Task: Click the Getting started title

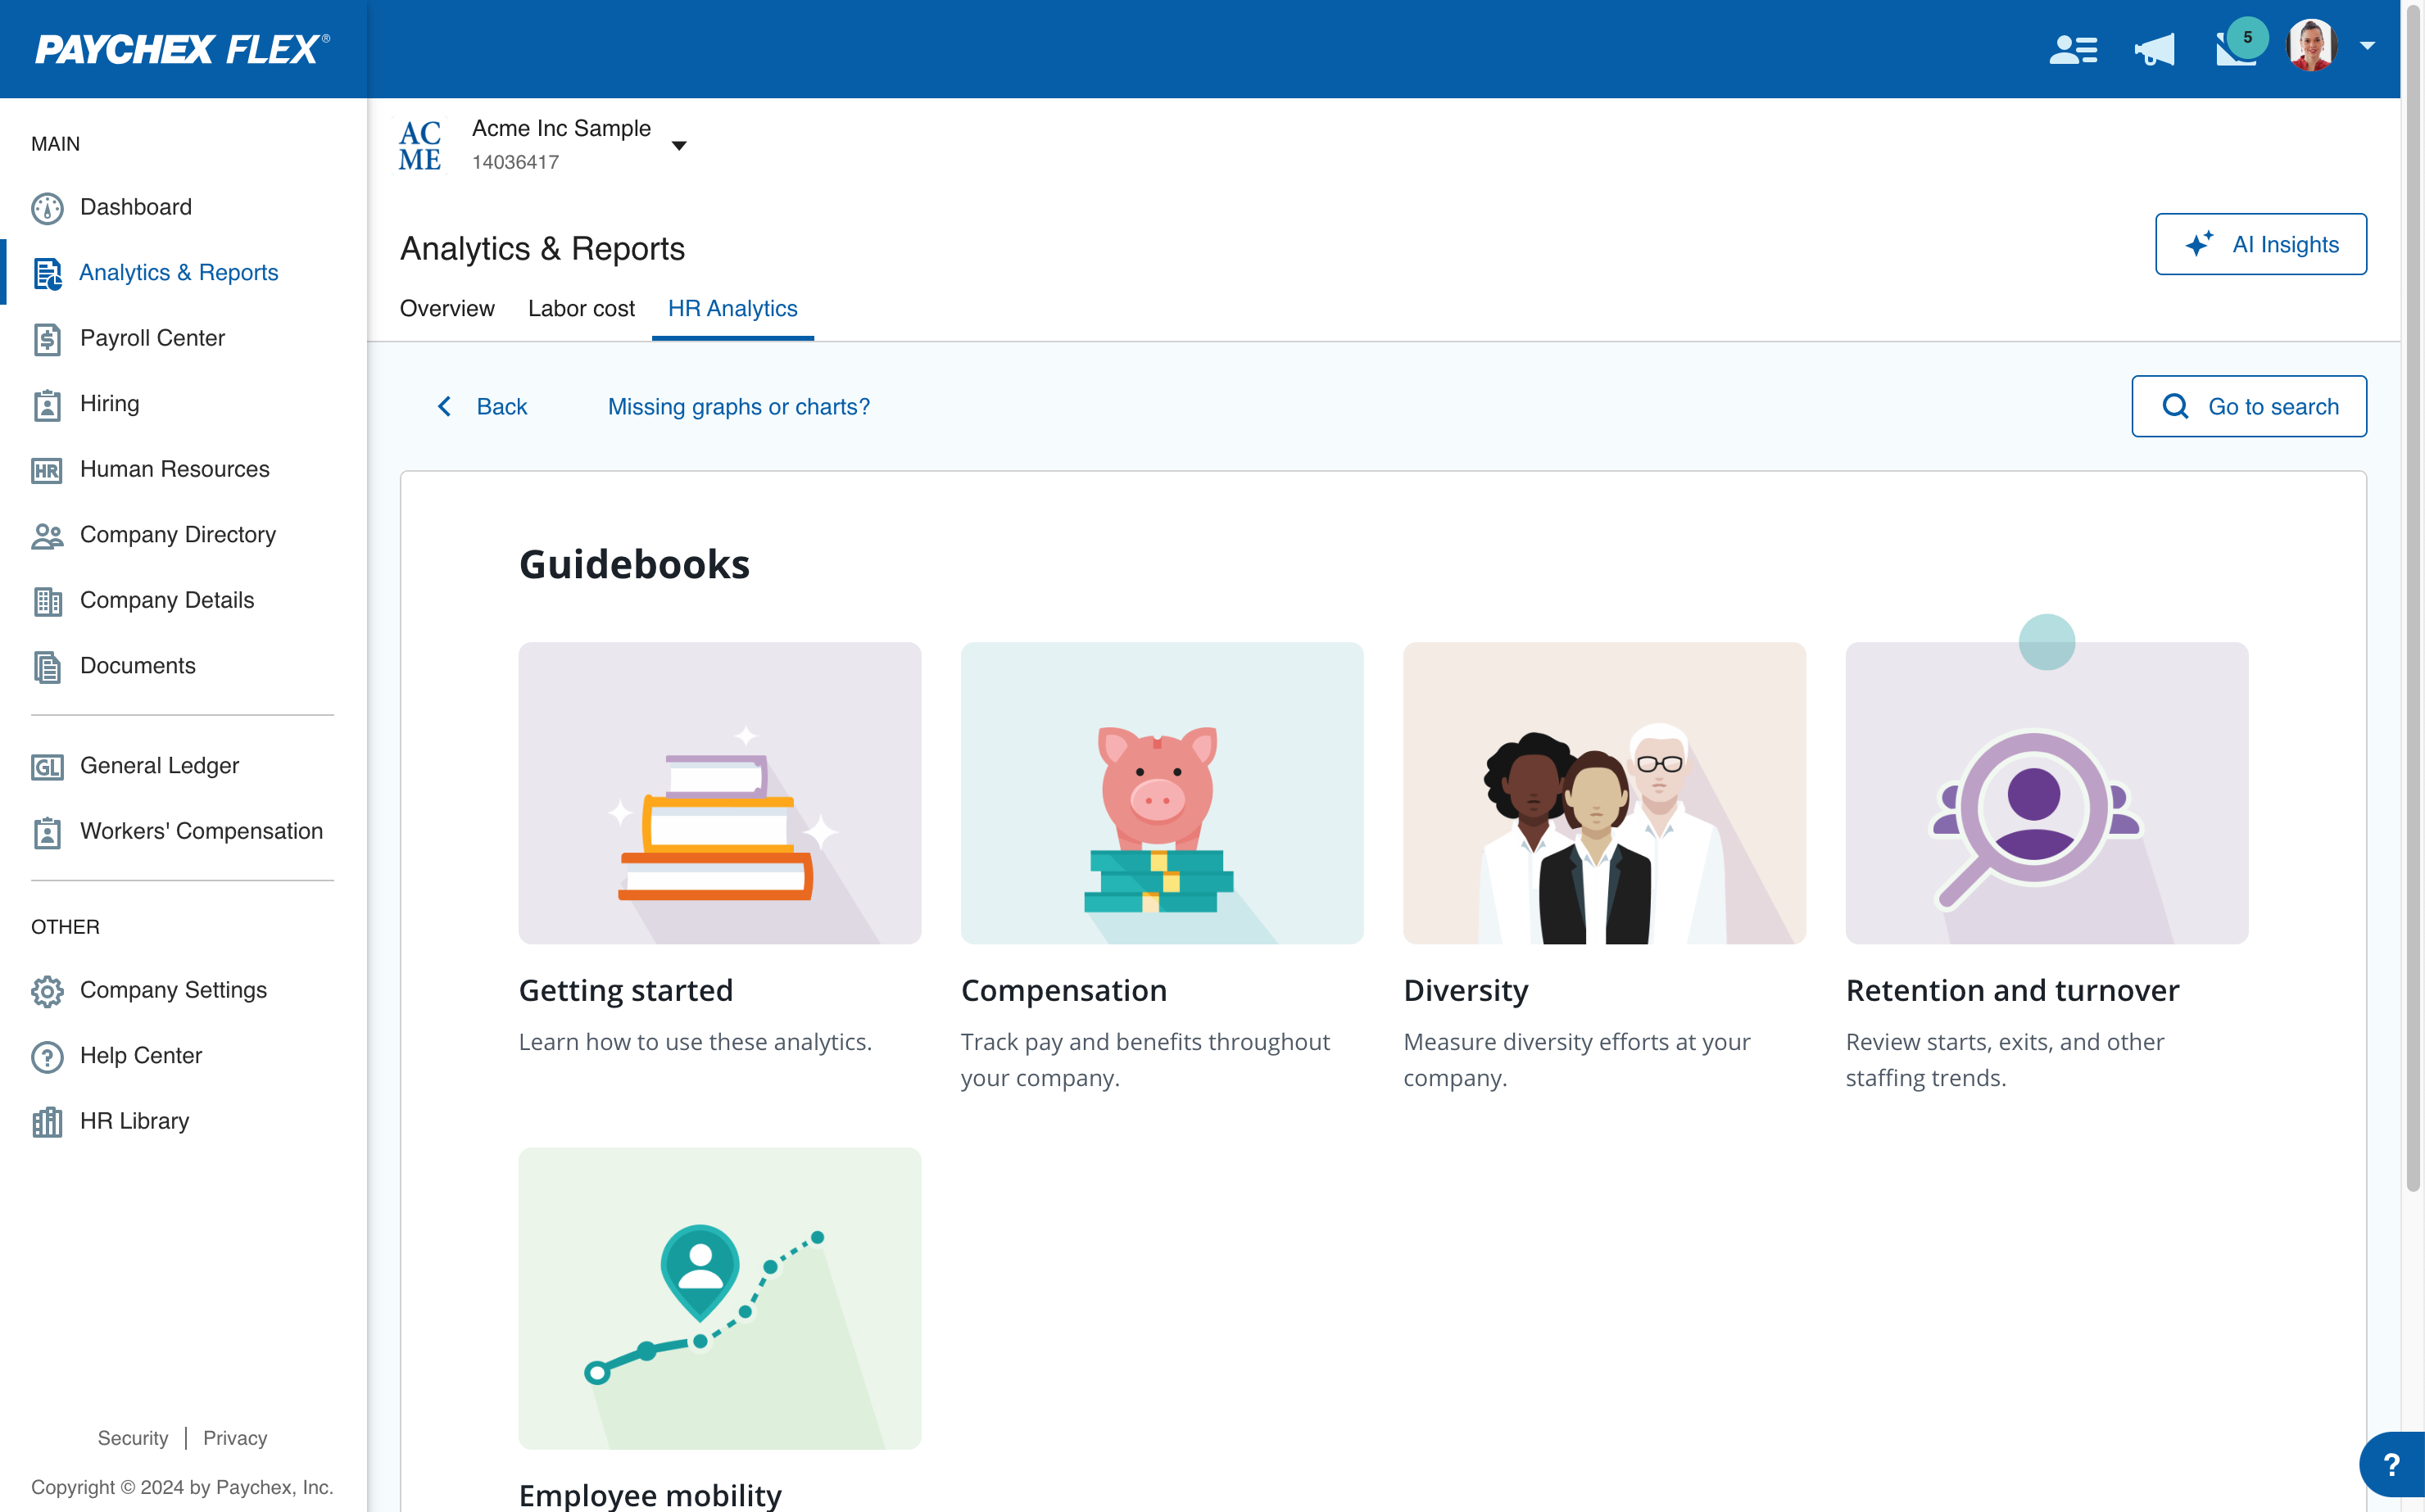Action: coord(626,990)
